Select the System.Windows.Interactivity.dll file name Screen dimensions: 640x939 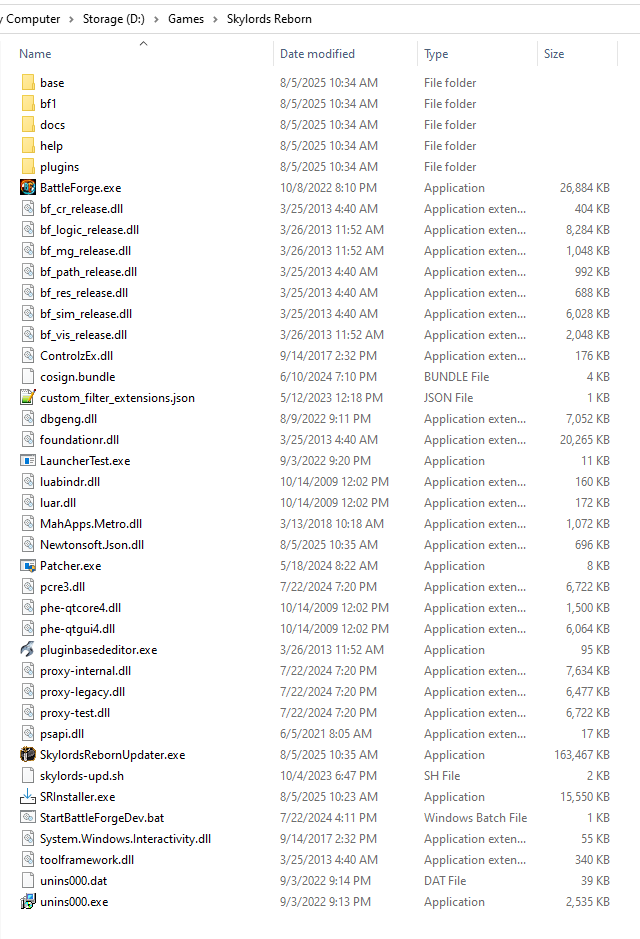(125, 838)
